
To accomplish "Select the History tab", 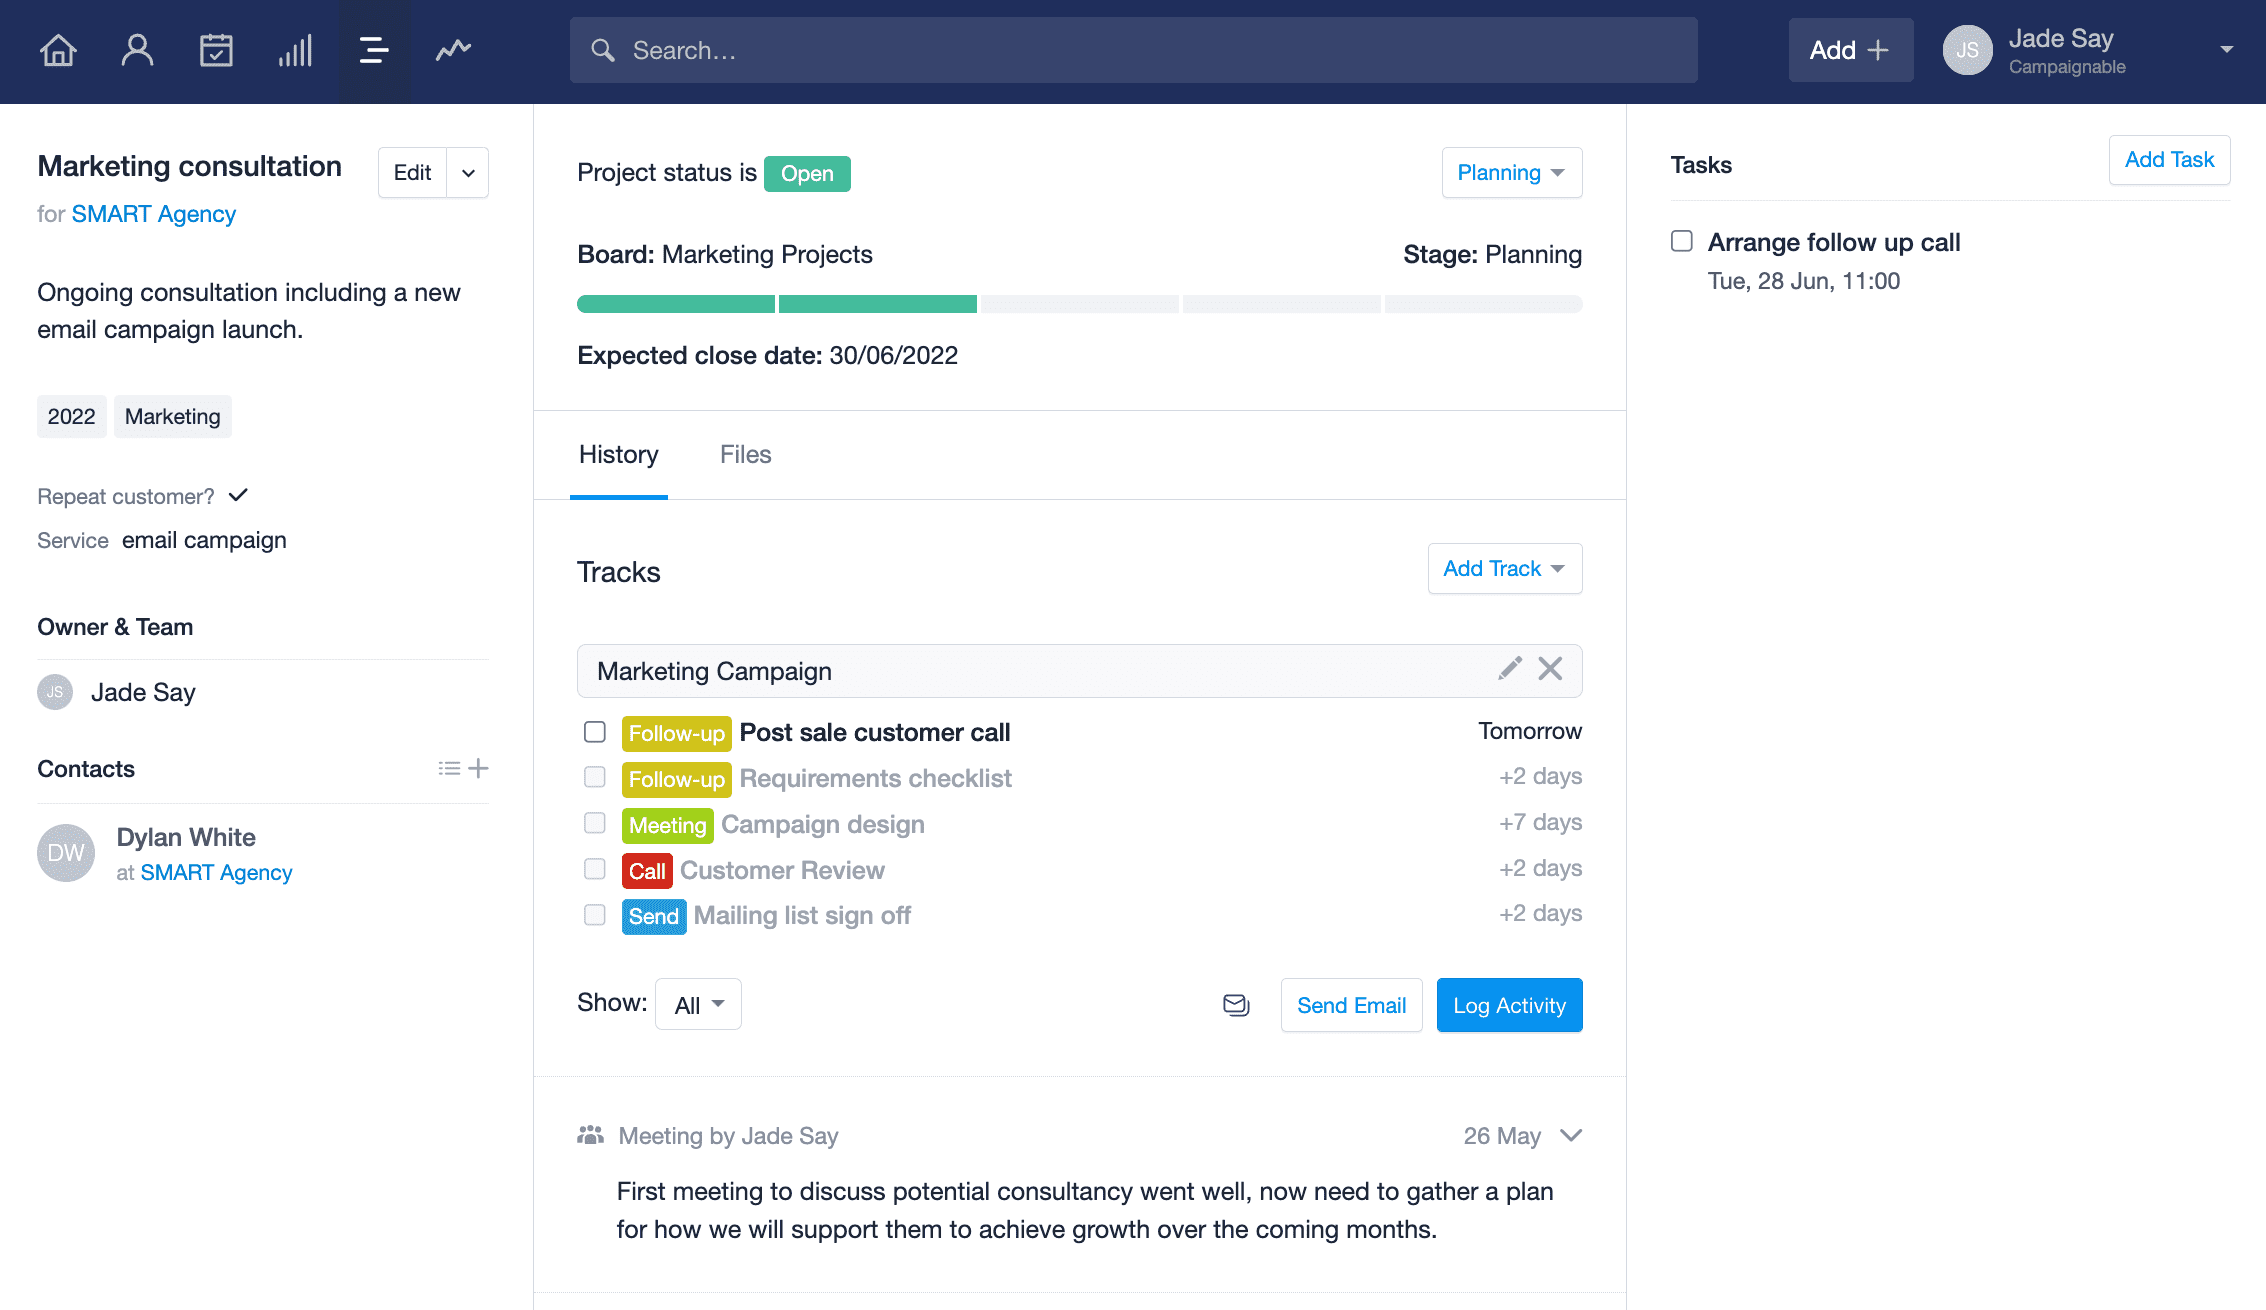I will pos(618,454).
